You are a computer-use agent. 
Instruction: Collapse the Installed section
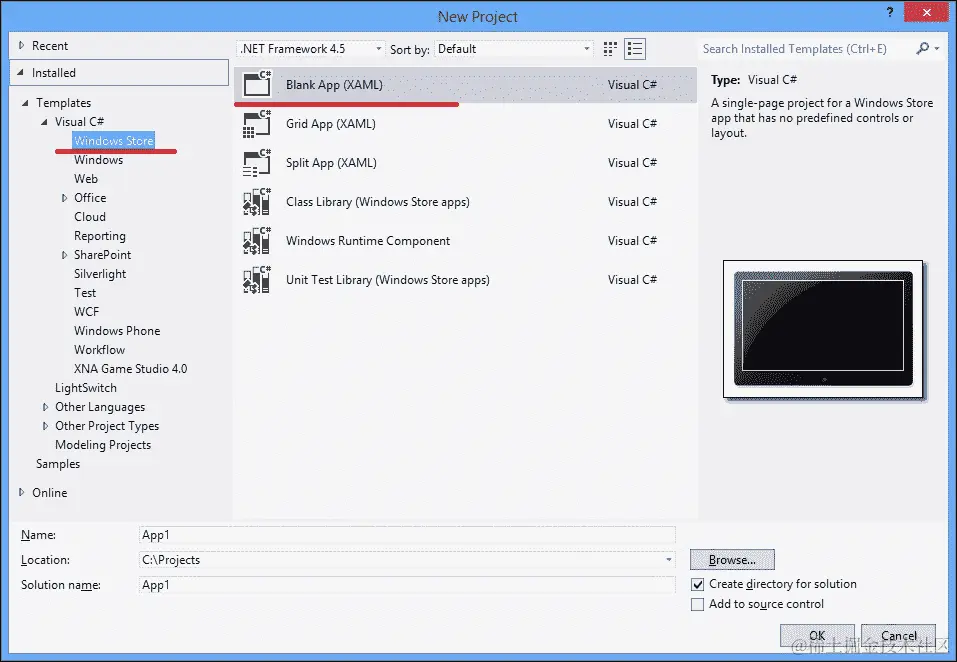[x=21, y=73]
